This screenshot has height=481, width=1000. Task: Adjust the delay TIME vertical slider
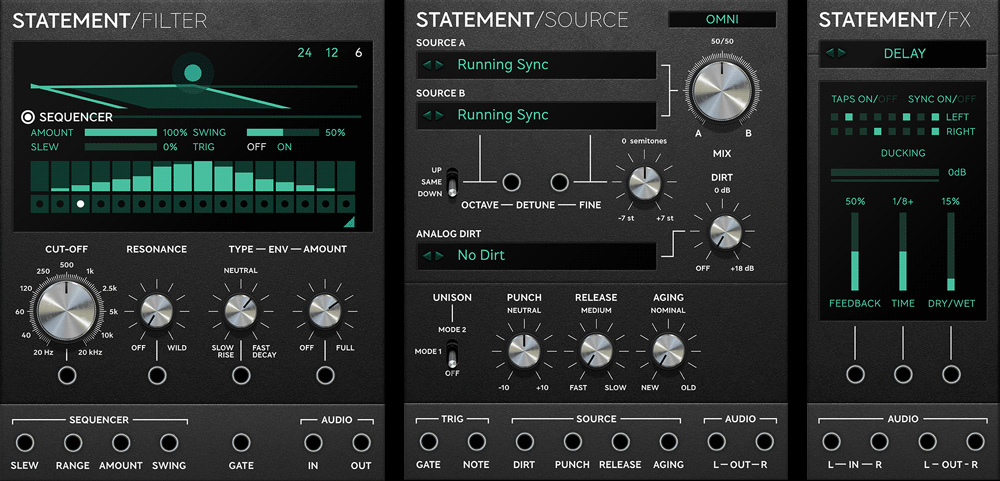(903, 251)
